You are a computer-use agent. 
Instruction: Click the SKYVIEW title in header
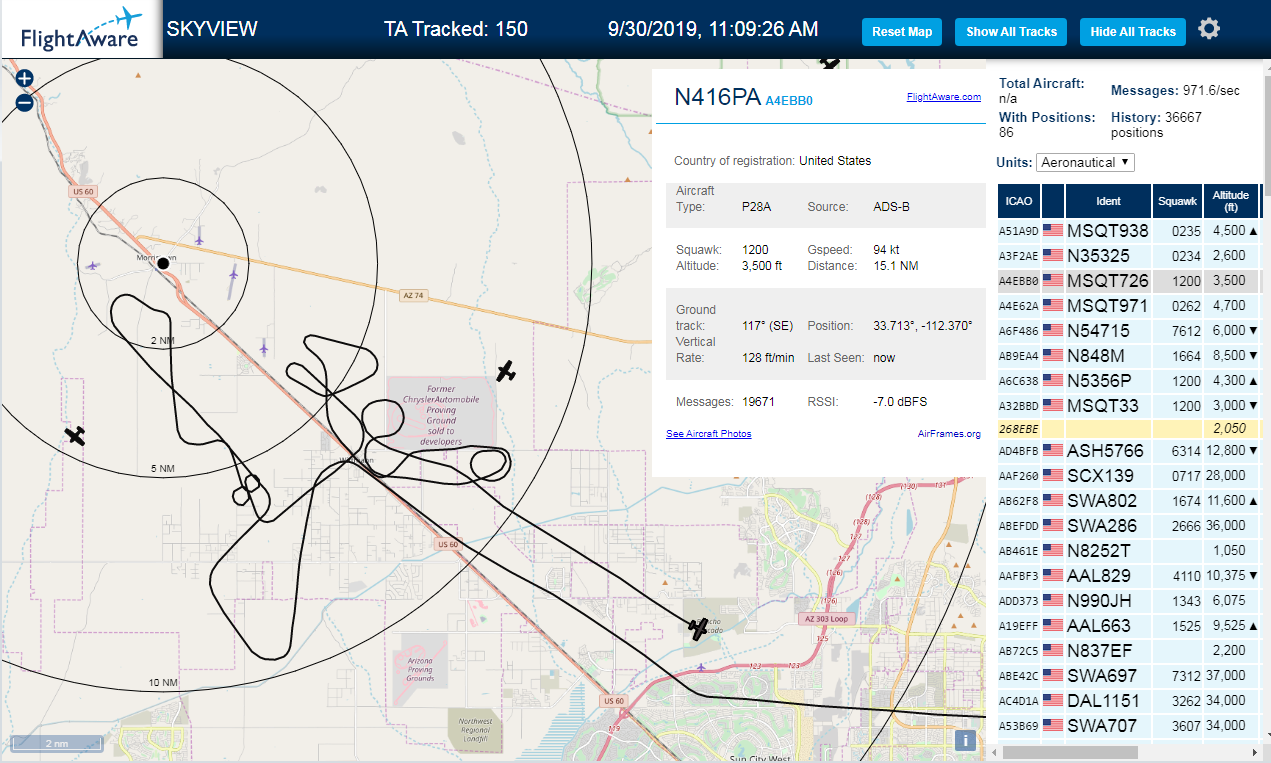pyautogui.click(x=212, y=29)
